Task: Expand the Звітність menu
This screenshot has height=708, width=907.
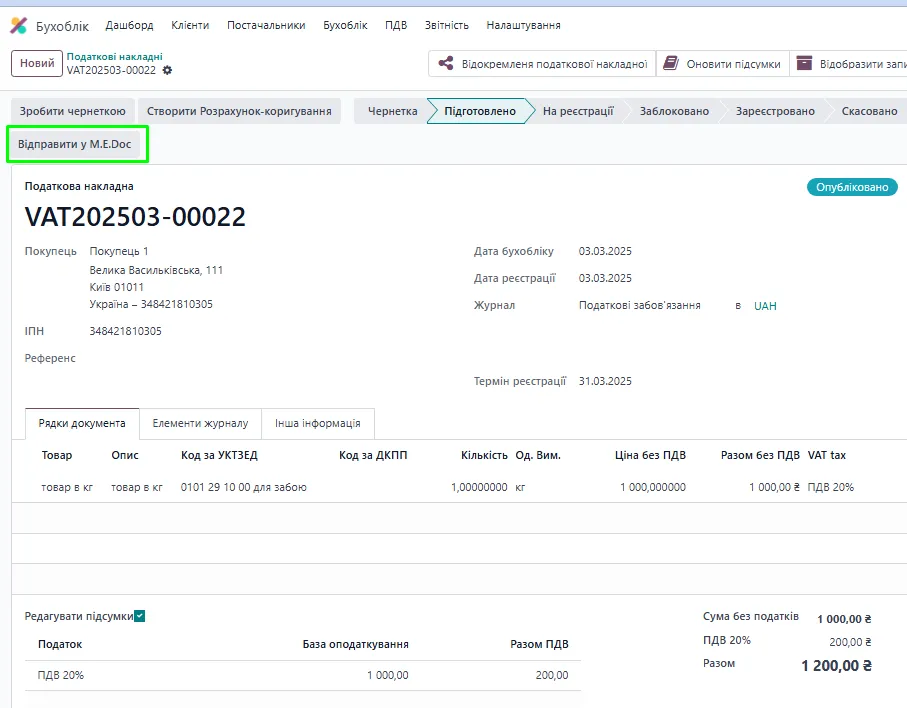Action: 446,25
